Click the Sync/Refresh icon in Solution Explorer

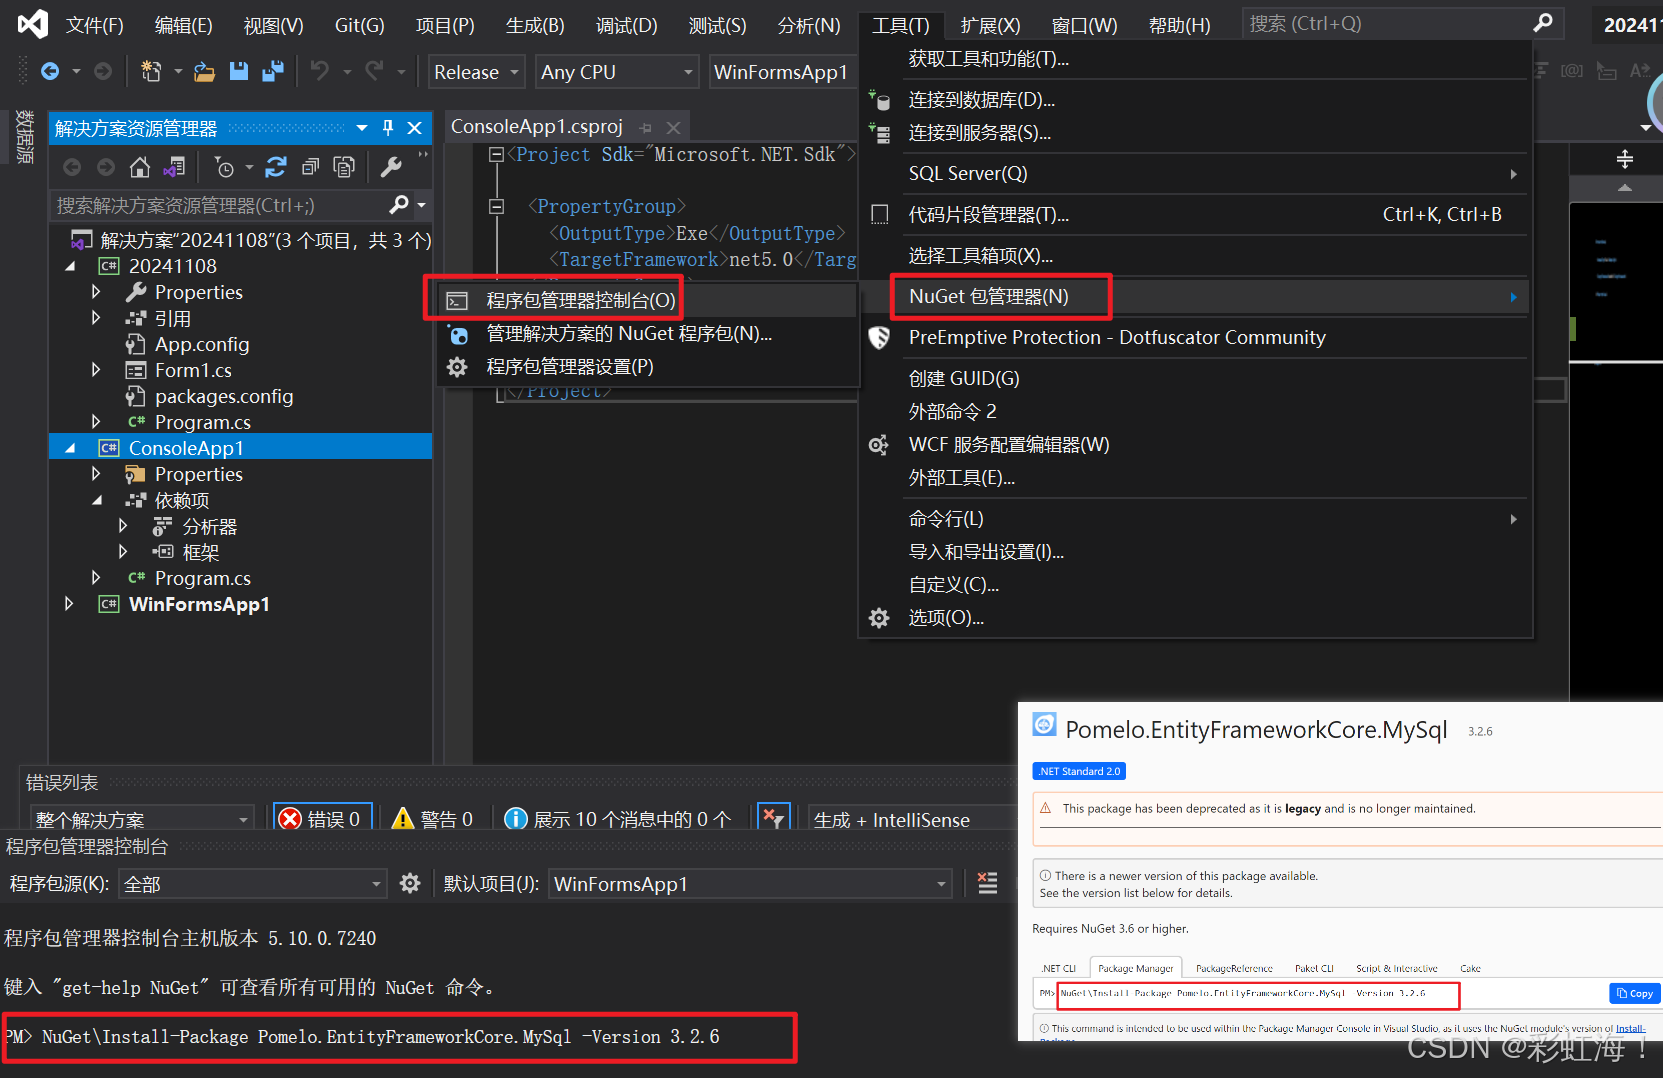pos(276,167)
